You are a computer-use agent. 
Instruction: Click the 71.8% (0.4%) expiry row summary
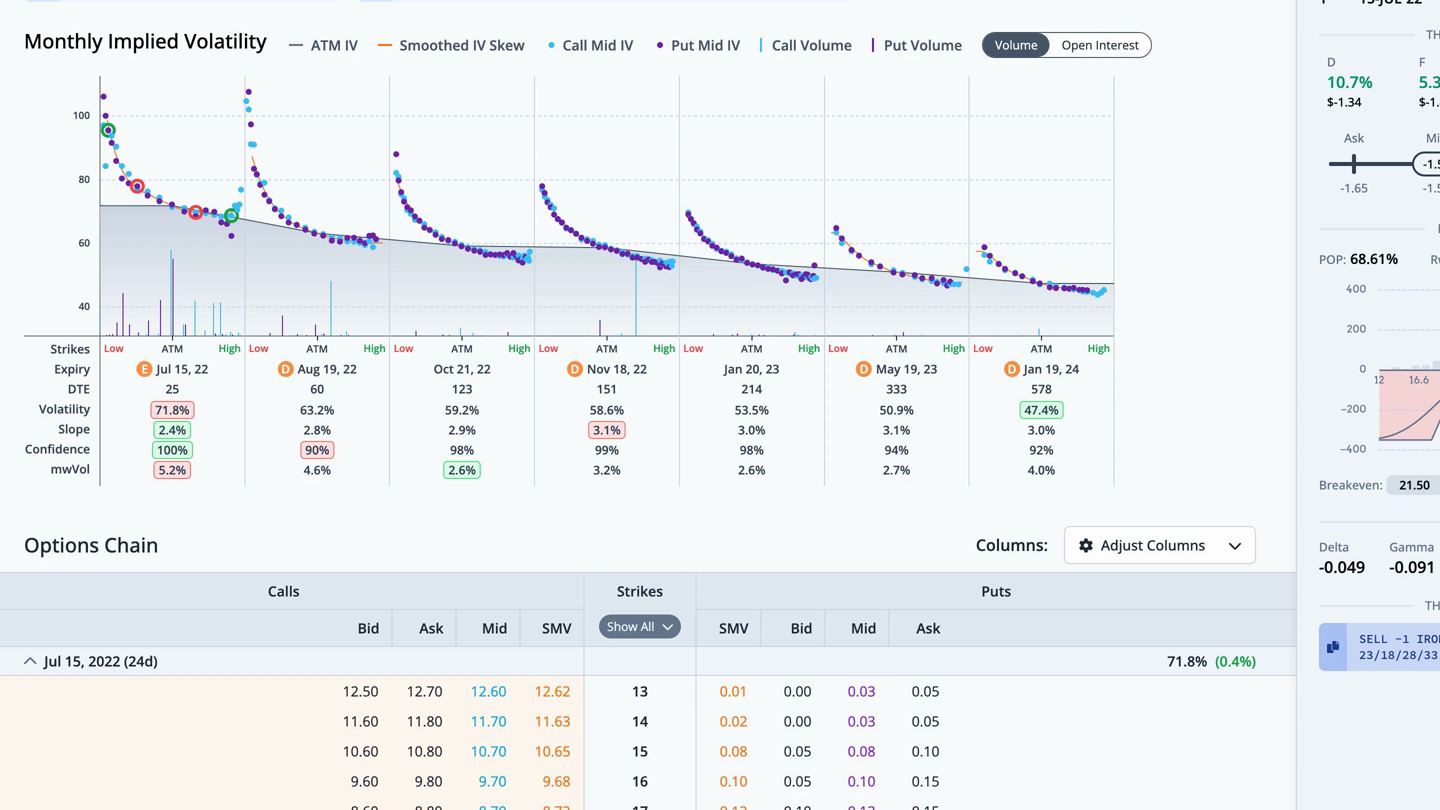[1211, 661]
